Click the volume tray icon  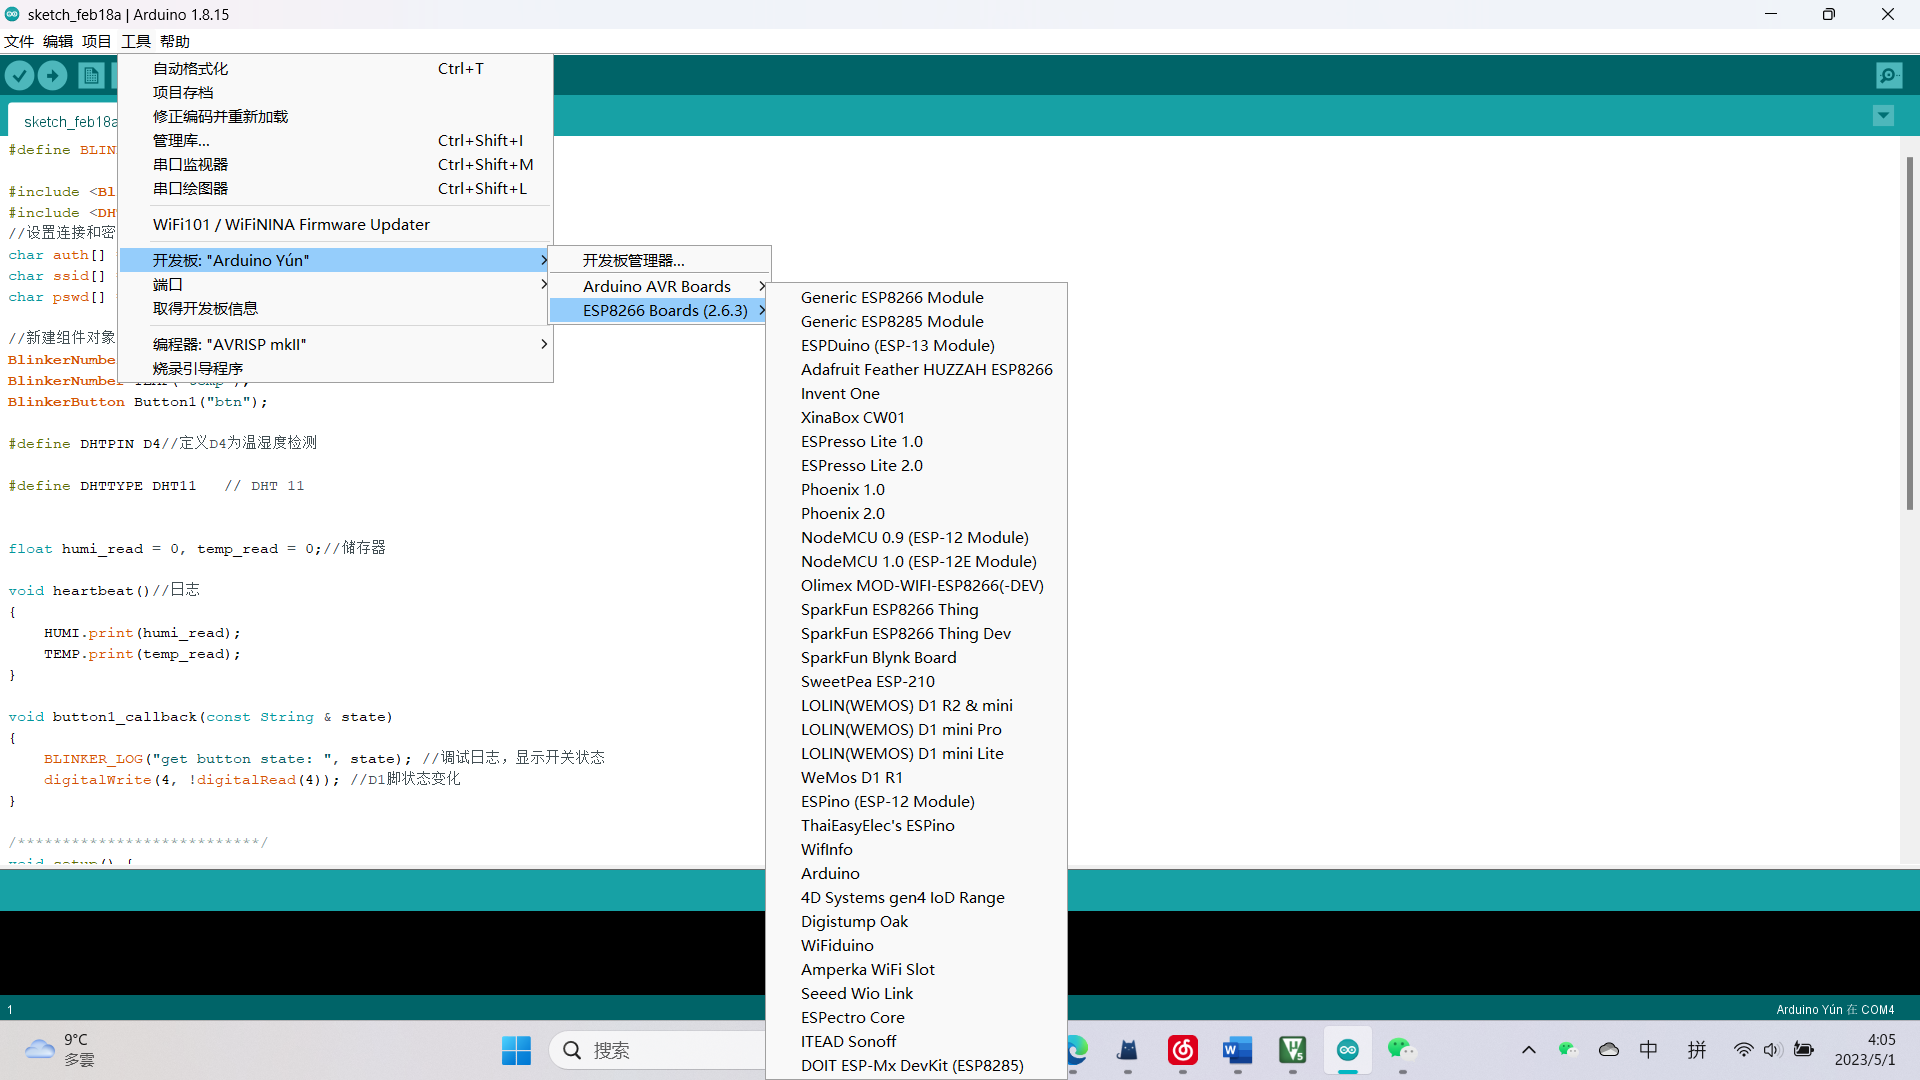coord(1772,1050)
